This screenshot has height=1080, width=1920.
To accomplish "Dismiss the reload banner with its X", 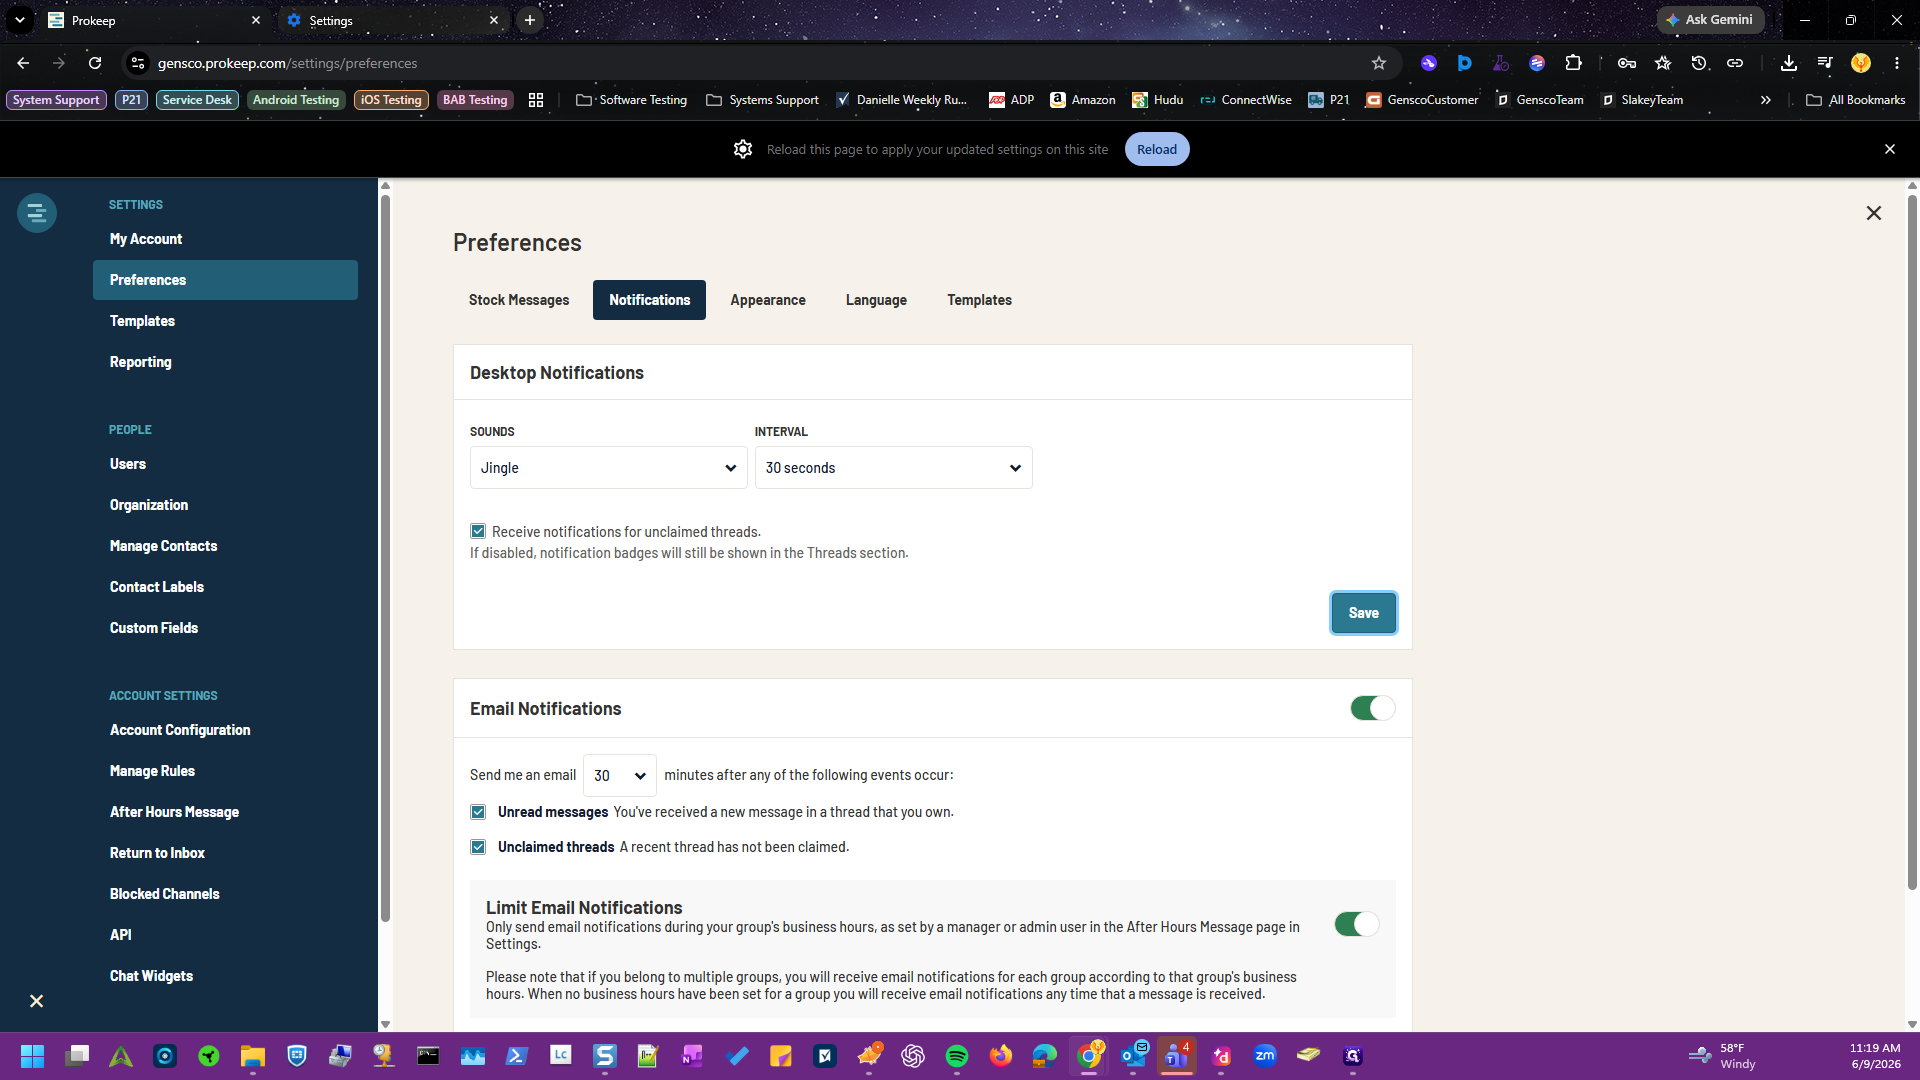I will 1890,149.
